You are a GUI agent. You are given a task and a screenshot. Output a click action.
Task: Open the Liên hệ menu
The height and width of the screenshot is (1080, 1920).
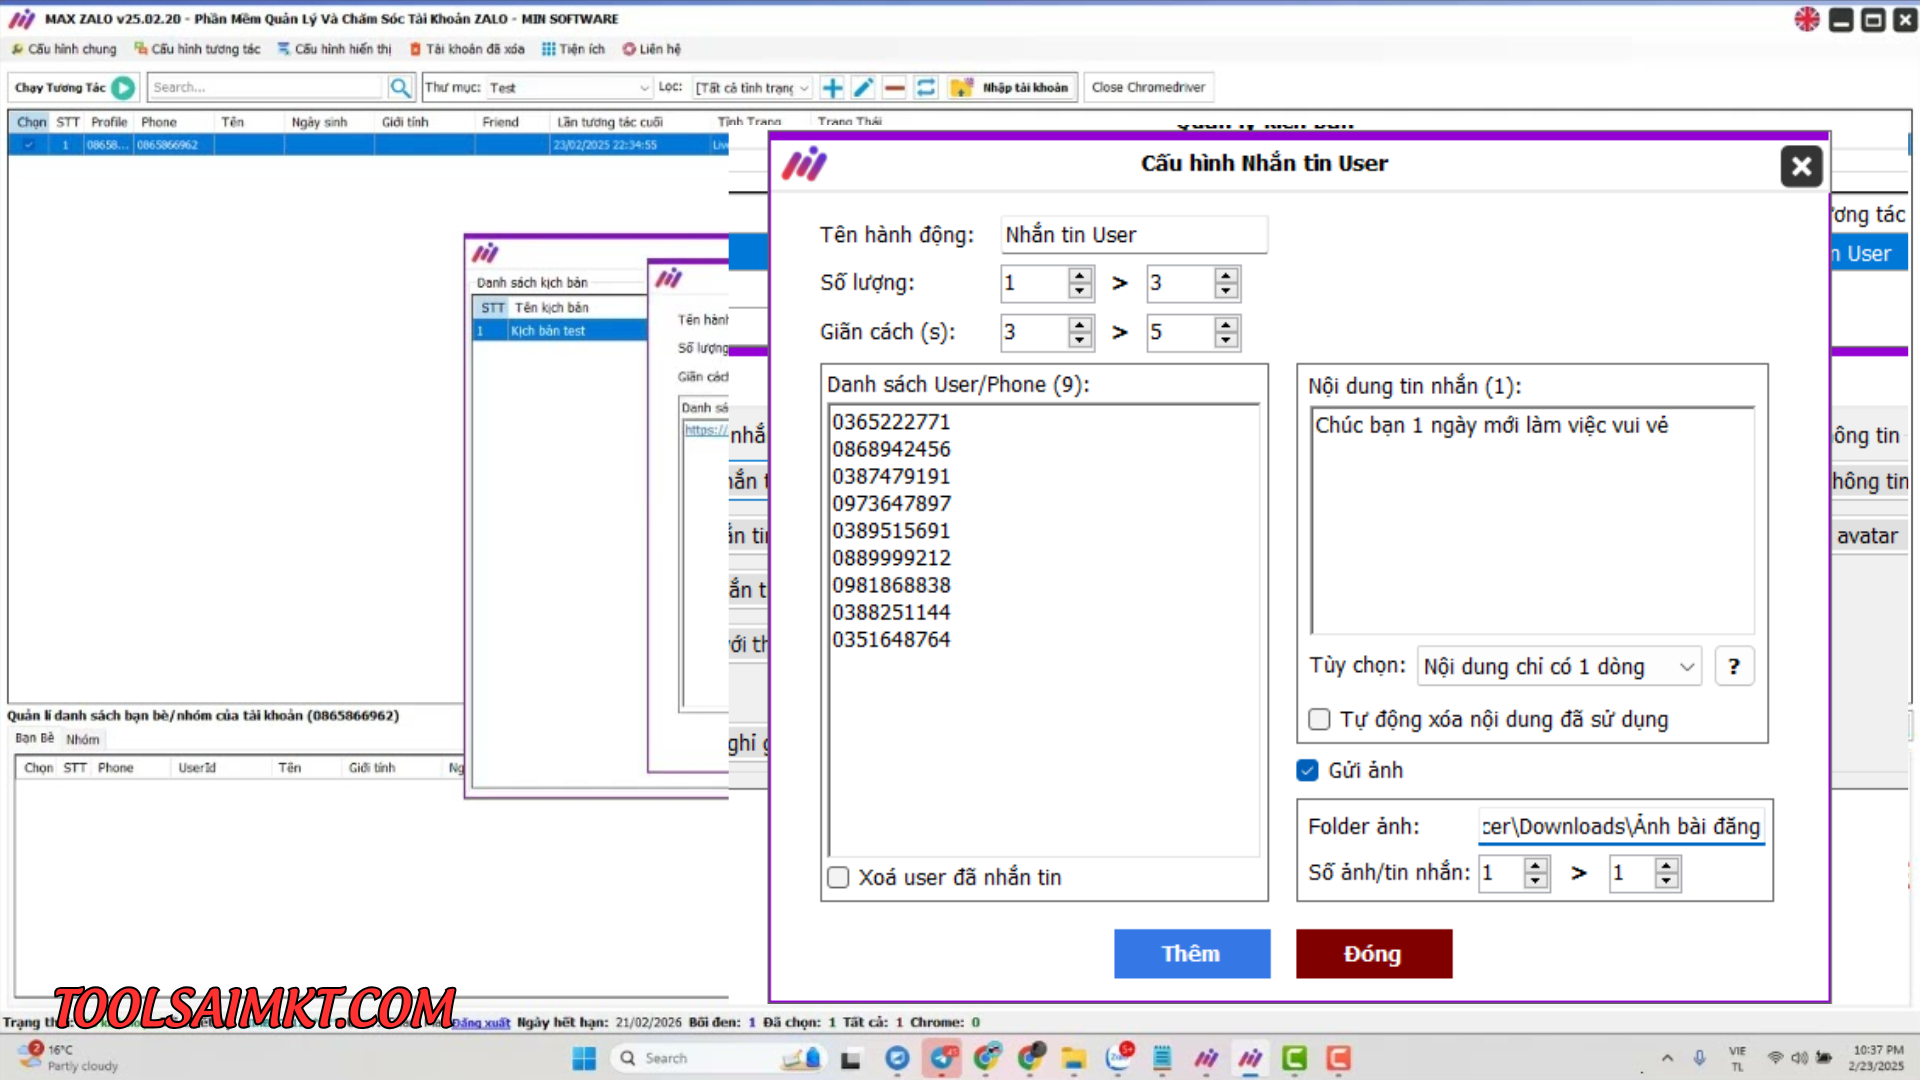tap(651, 49)
